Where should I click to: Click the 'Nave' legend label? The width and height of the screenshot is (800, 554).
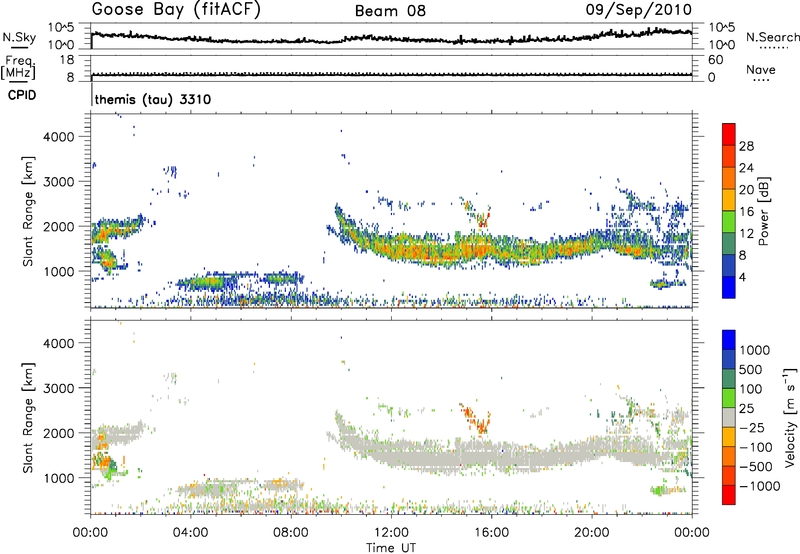coord(761,70)
